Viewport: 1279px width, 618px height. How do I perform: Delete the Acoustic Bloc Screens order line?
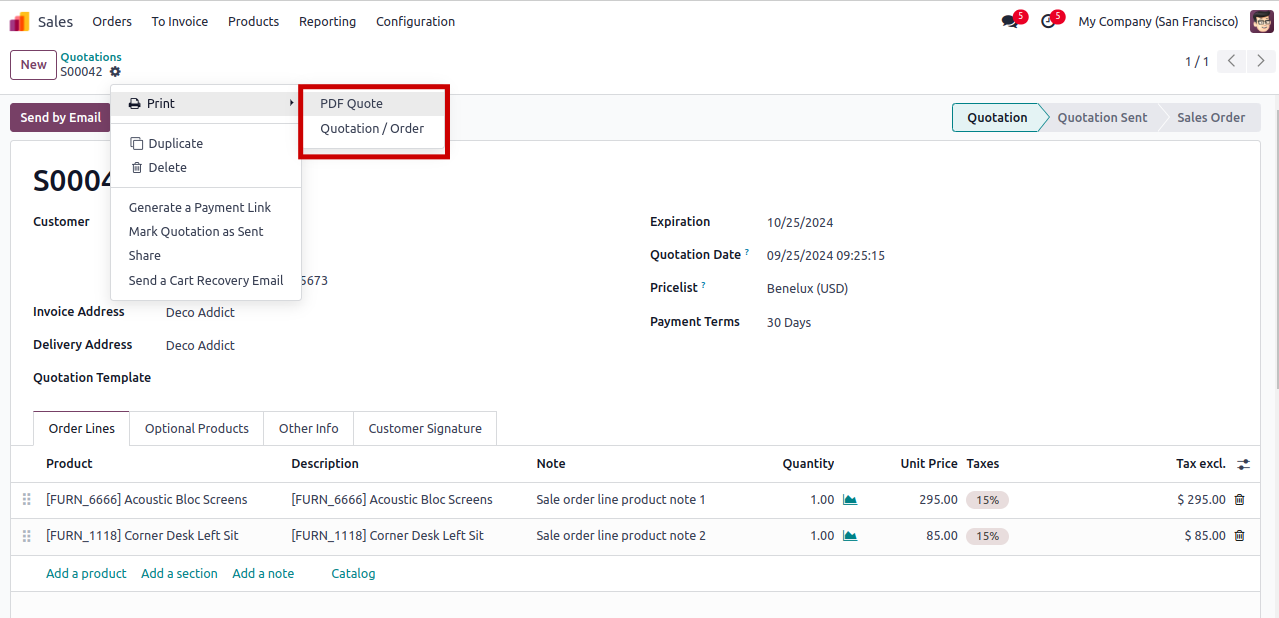1240,500
